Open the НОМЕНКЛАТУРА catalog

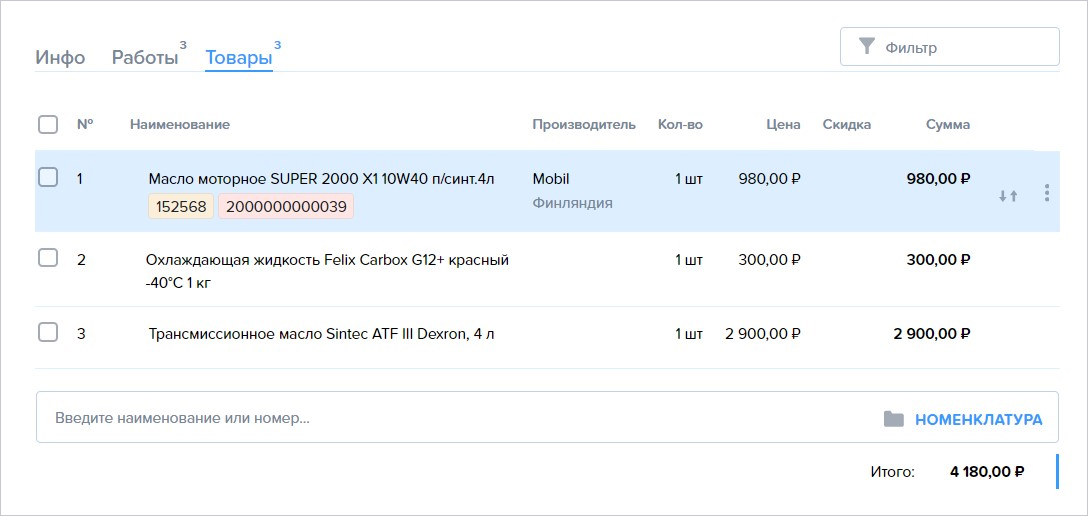[x=978, y=419]
